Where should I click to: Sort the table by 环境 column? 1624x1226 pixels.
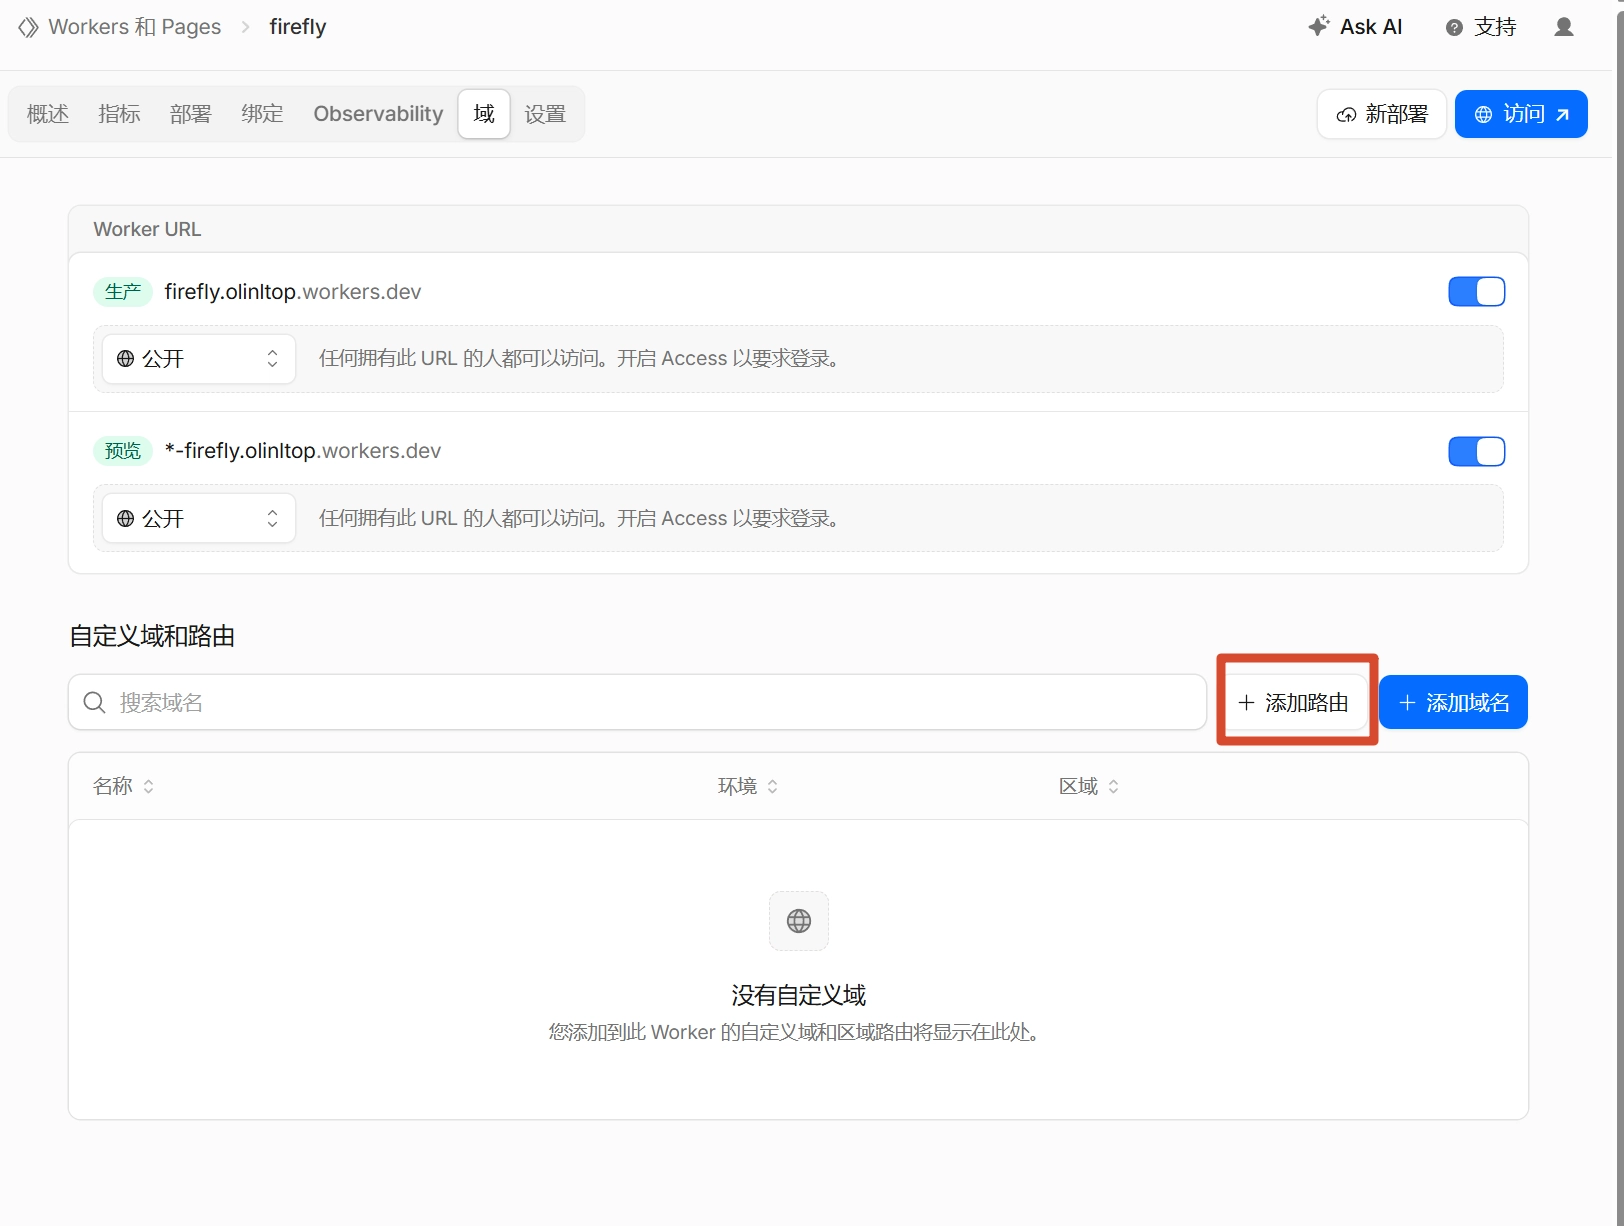(748, 786)
